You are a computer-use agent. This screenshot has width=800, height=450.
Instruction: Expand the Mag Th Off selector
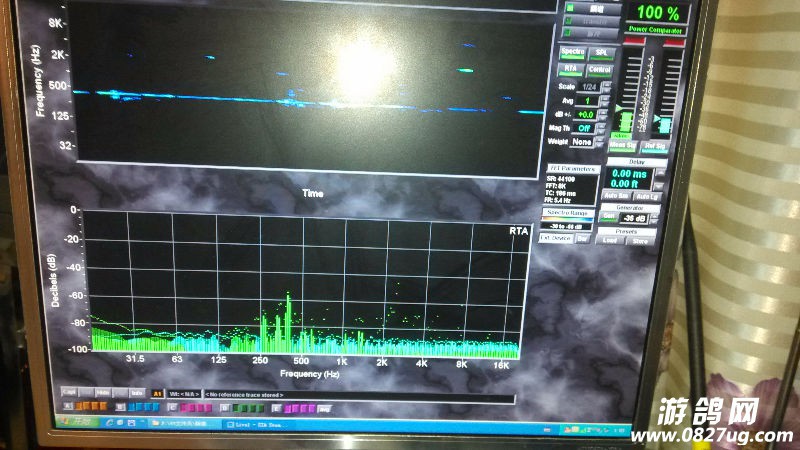[584, 128]
